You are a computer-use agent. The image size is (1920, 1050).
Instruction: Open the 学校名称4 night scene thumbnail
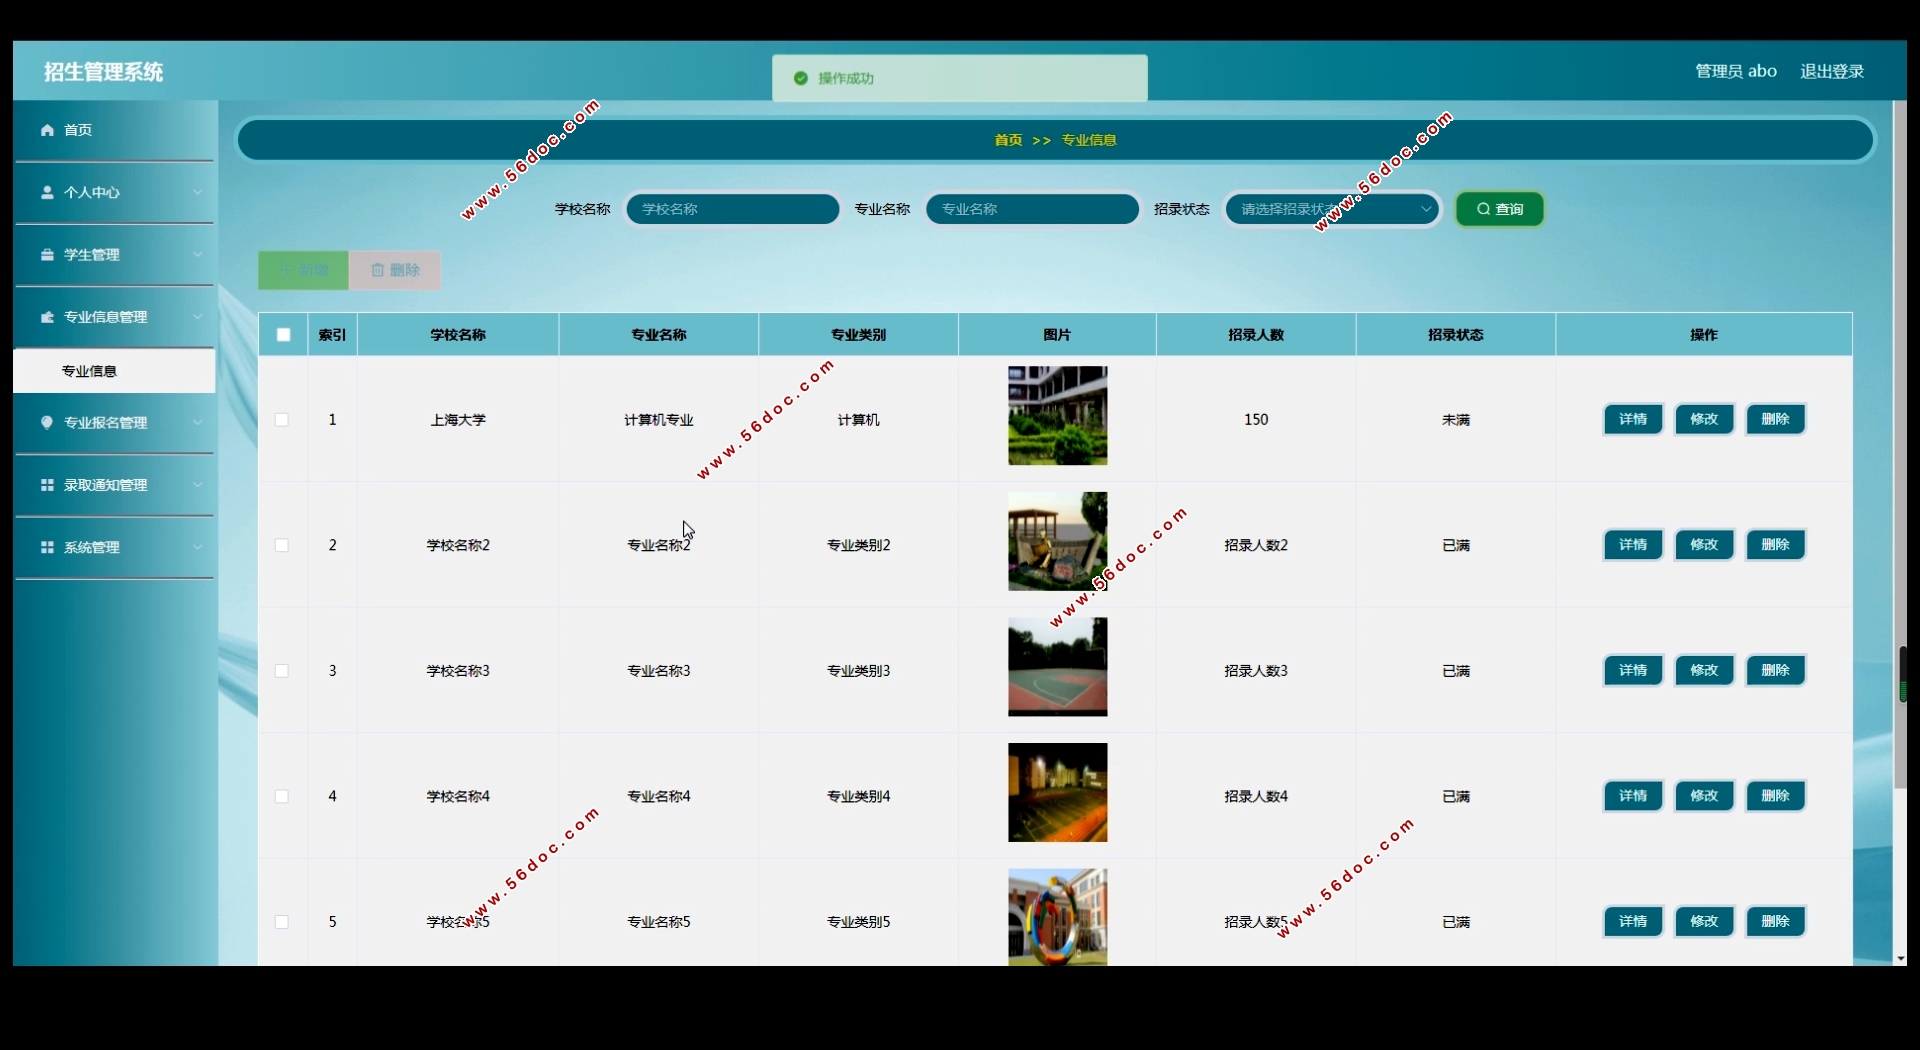[x=1058, y=792]
